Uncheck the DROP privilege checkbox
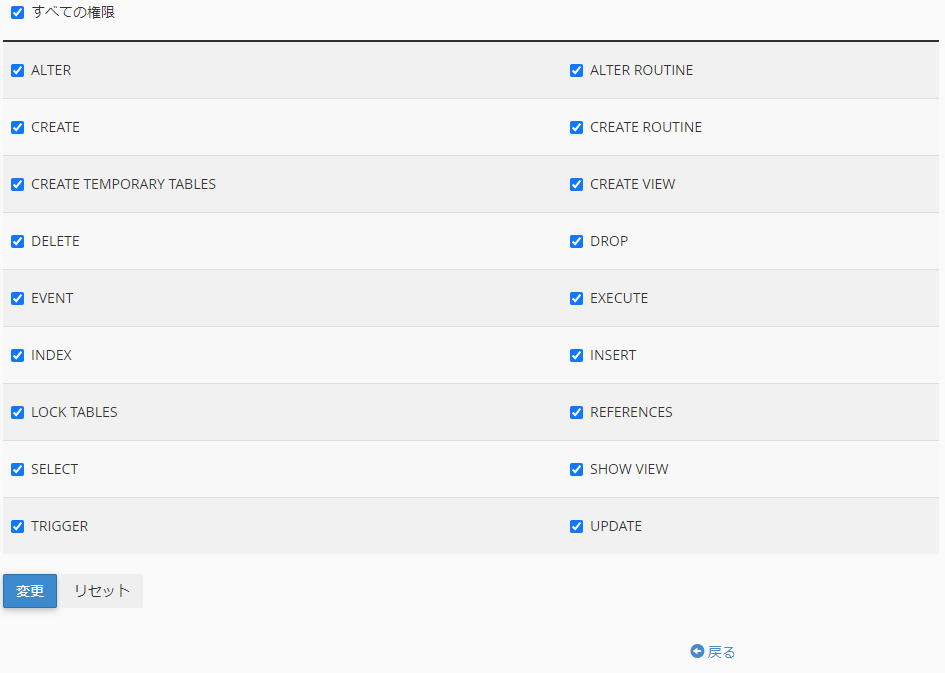This screenshot has height=673, width=945. 576,242
